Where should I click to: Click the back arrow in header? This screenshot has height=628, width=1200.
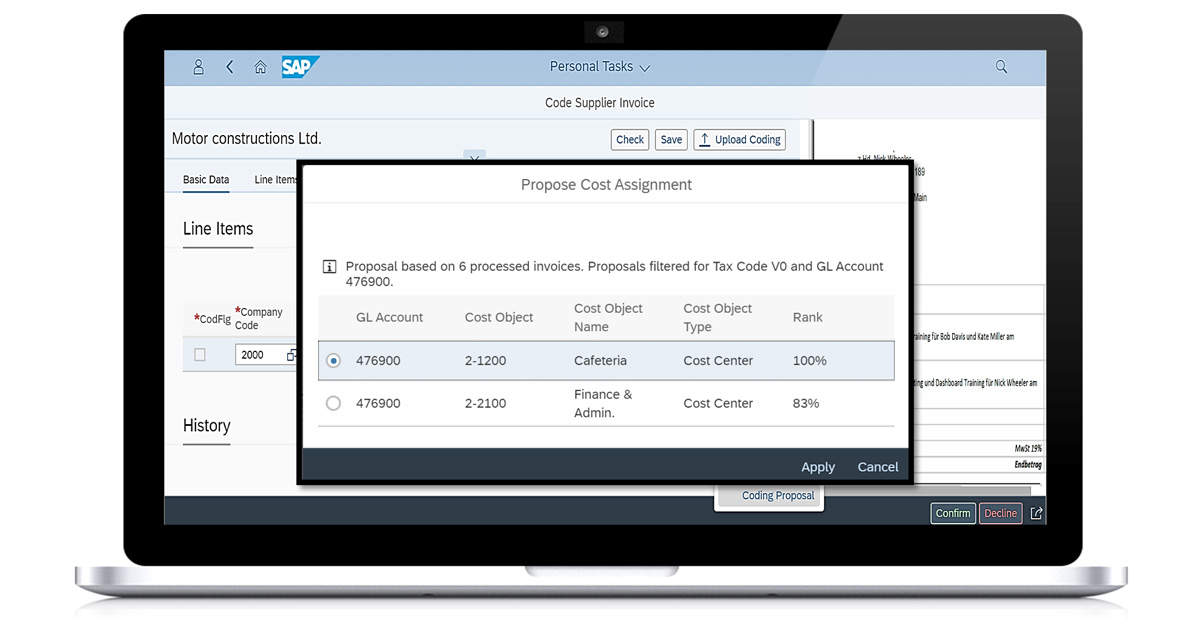coord(229,67)
